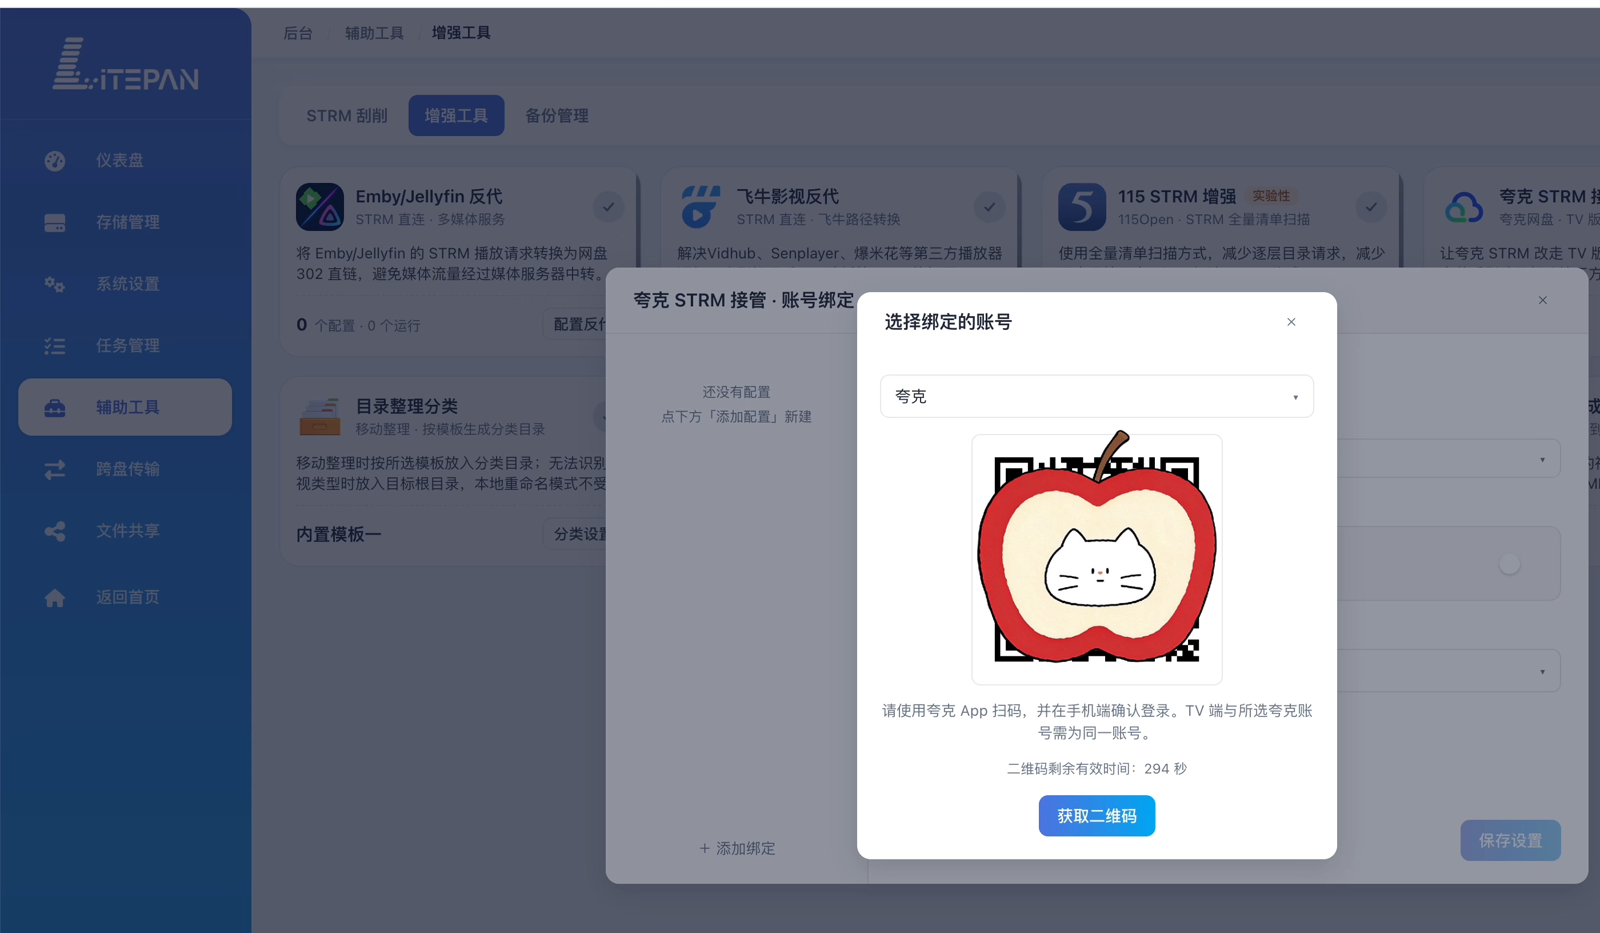Open the 备份管理 tab

click(557, 116)
